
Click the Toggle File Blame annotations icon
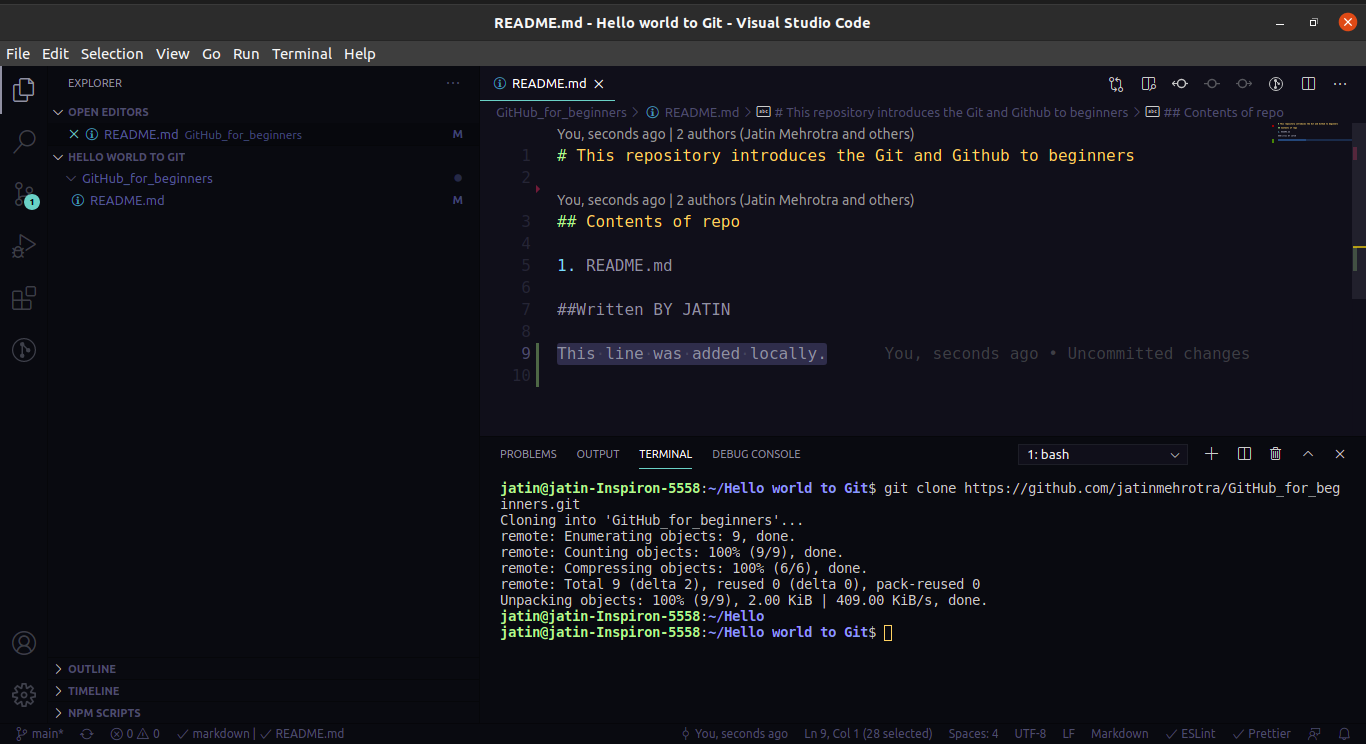pos(1276,84)
